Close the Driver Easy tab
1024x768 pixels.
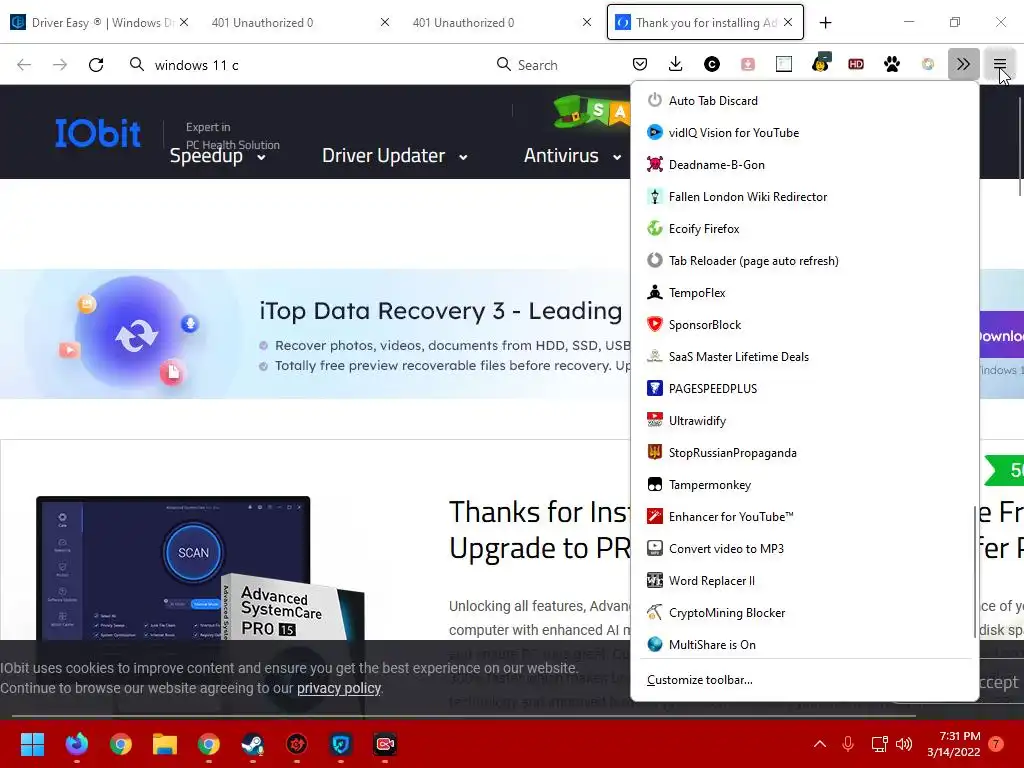184,23
